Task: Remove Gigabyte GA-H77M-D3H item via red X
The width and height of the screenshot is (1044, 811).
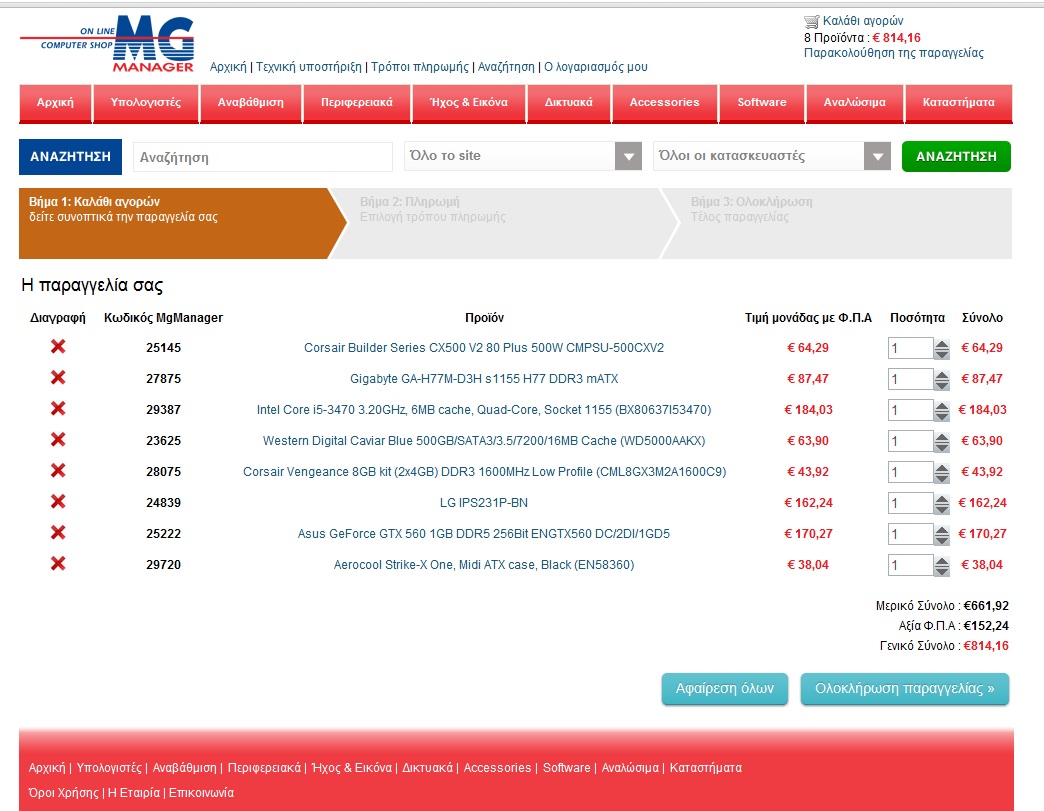Action: 58,378
